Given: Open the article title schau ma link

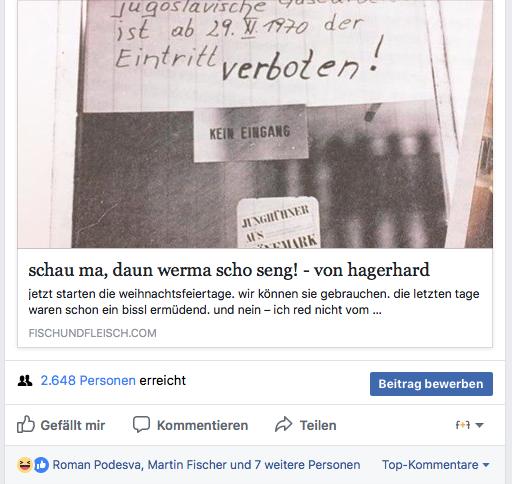Looking at the screenshot, I should point(229,270).
